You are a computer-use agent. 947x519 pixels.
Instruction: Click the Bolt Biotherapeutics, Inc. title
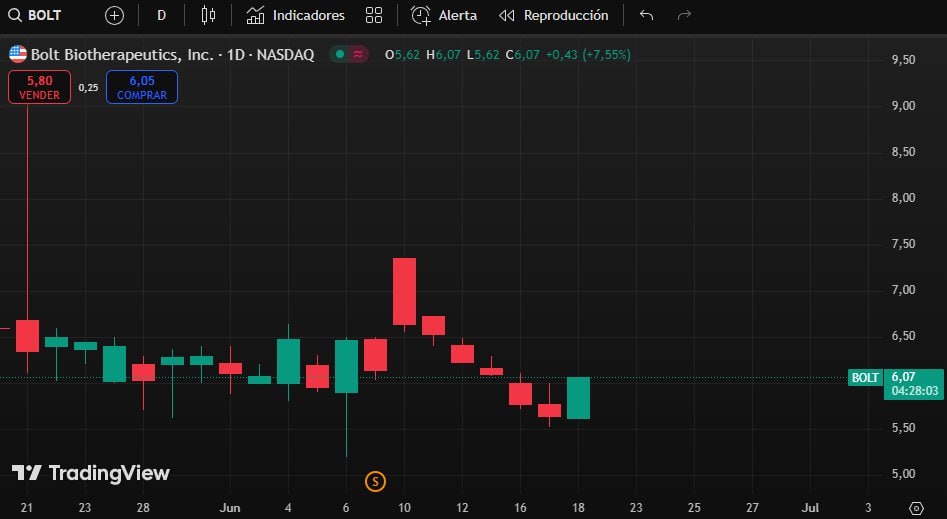[x=122, y=54]
